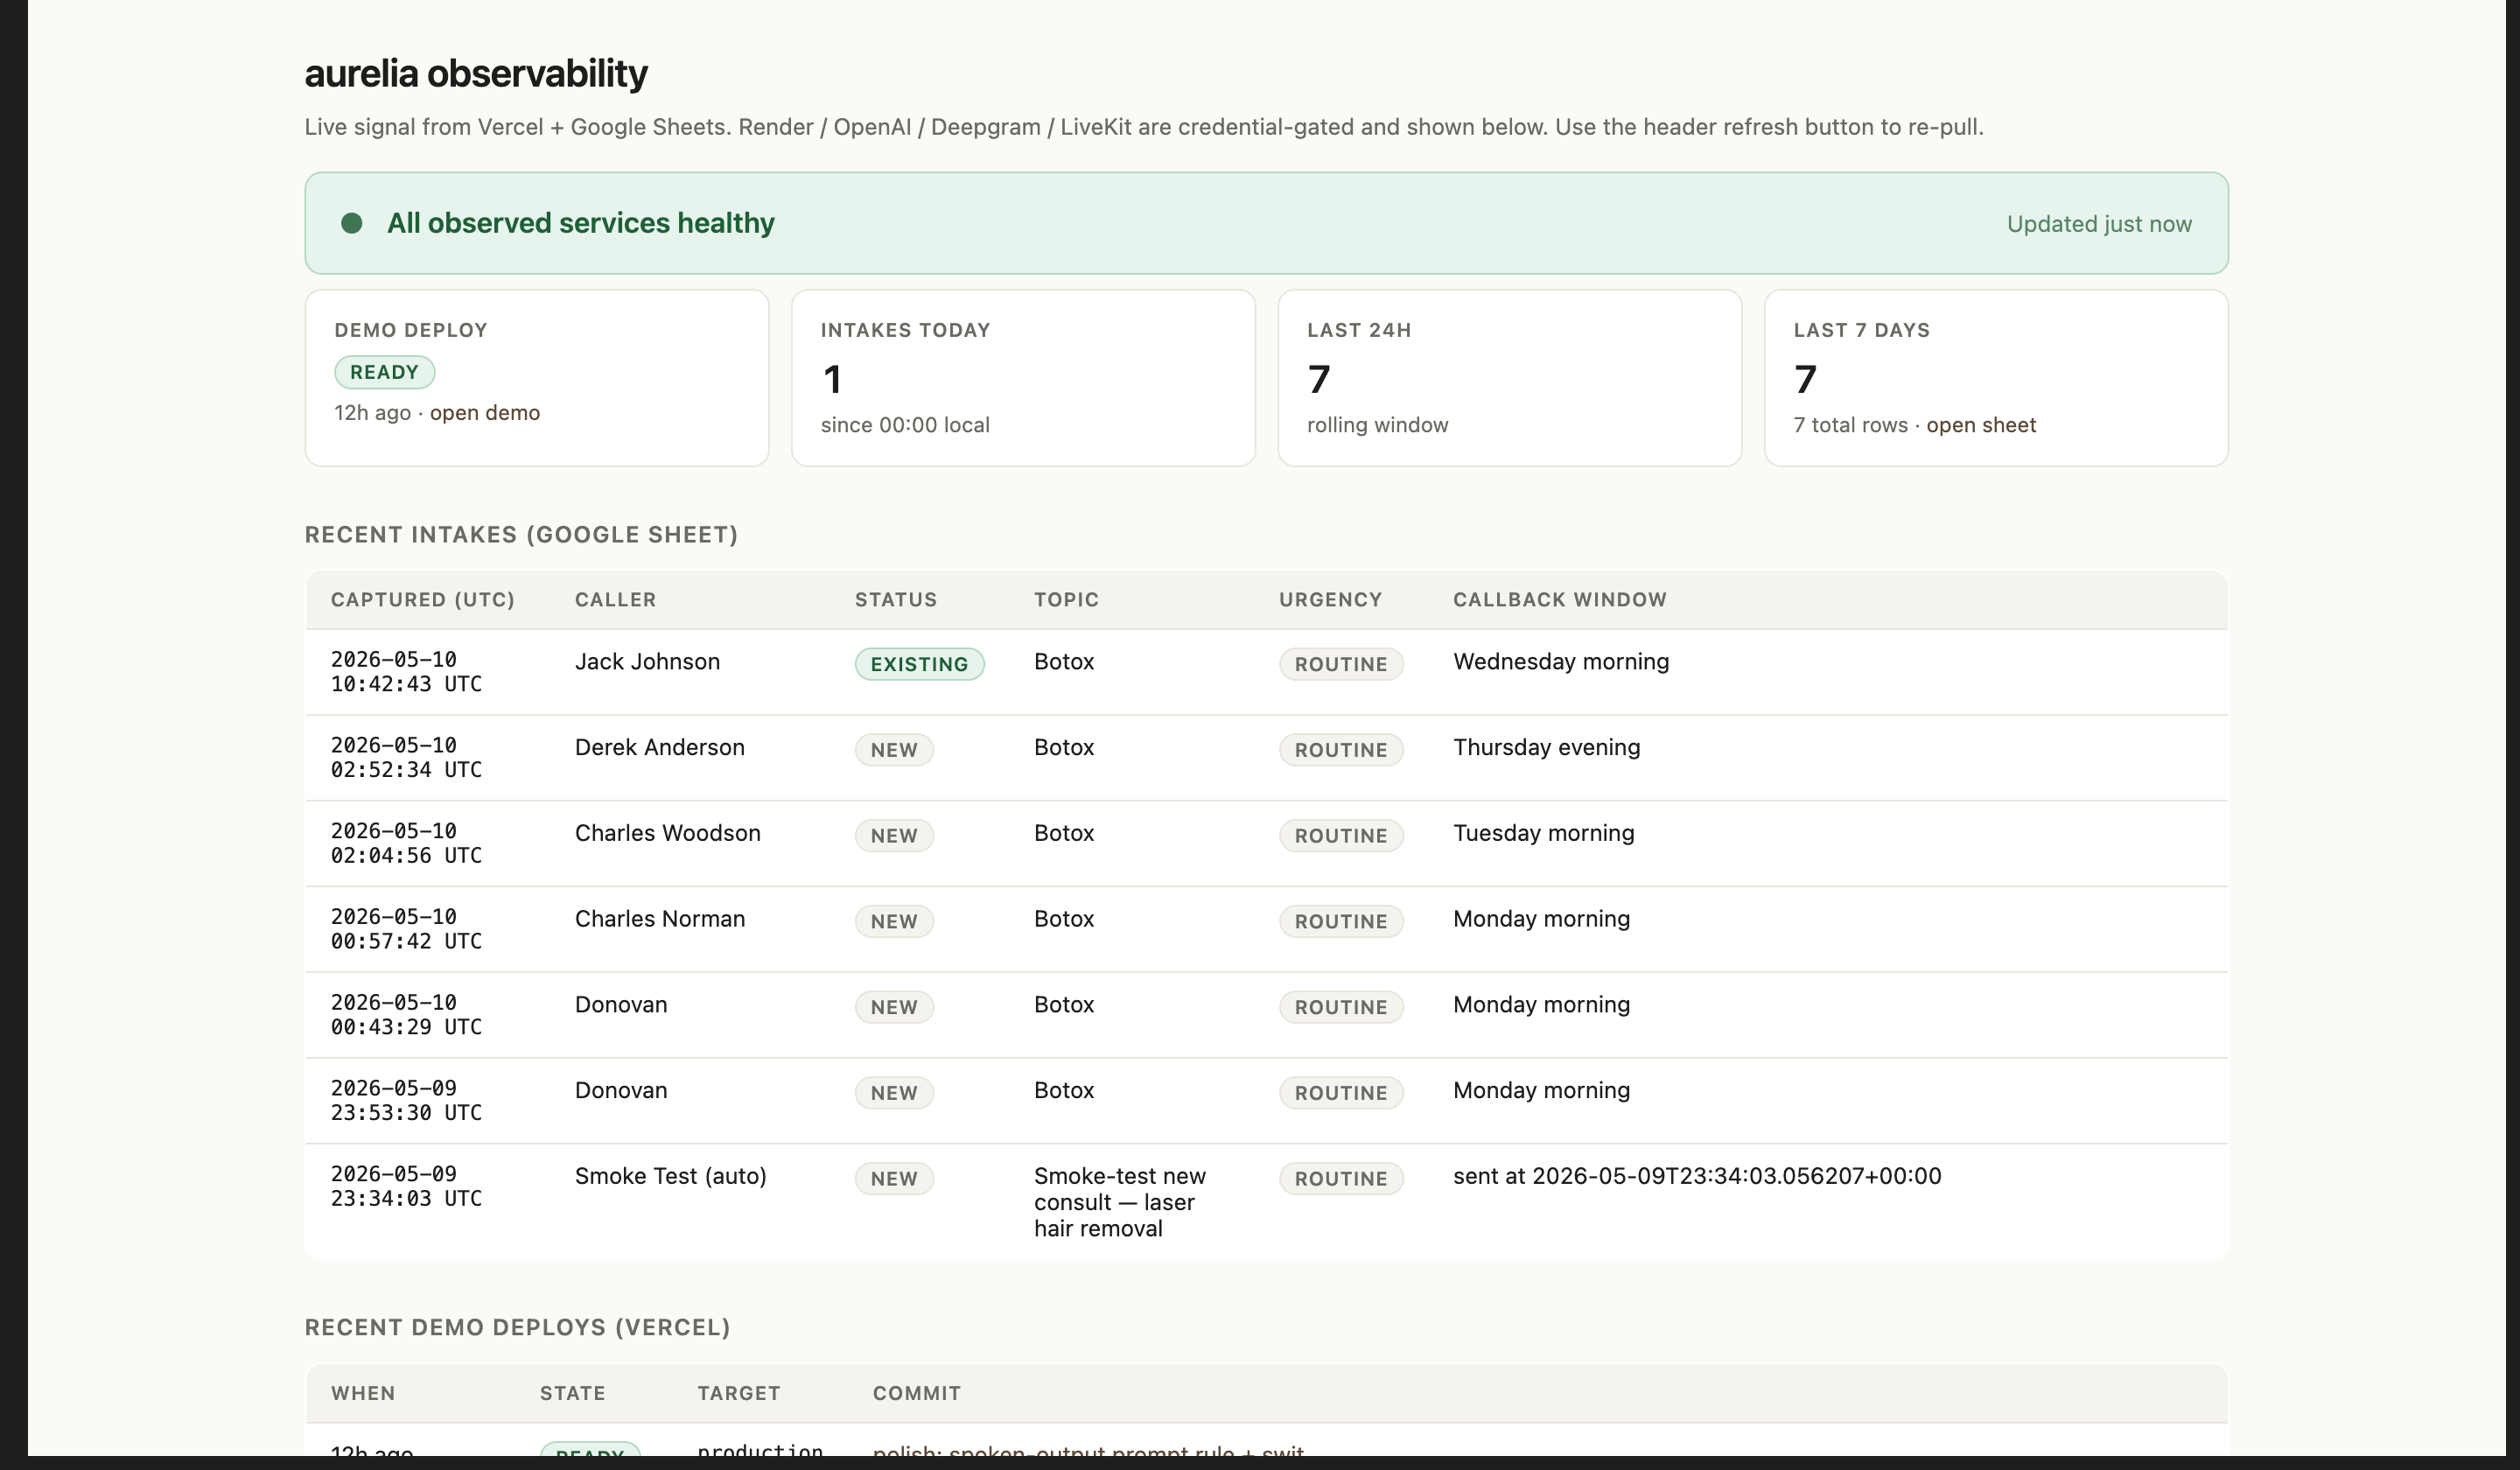Click 'since 00:00 local' caption
This screenshot has height=1470, width=2520.
coord(905,425)
